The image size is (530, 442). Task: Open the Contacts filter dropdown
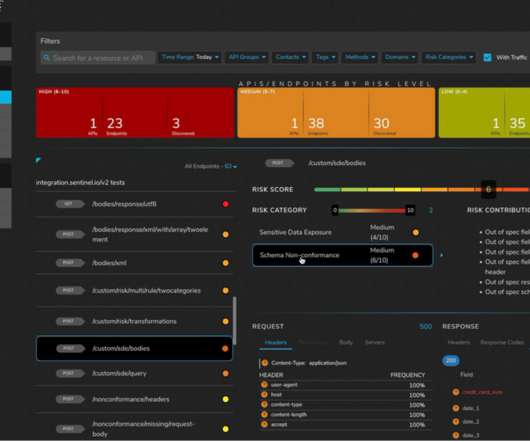point(291,57)
